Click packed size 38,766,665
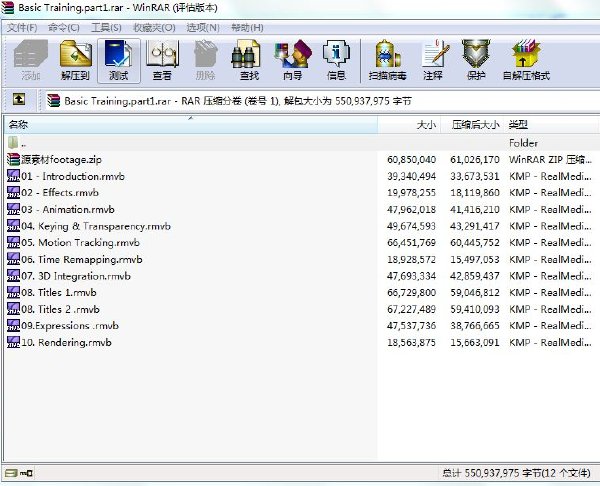600x486 pixels. (x=475, y=326)
